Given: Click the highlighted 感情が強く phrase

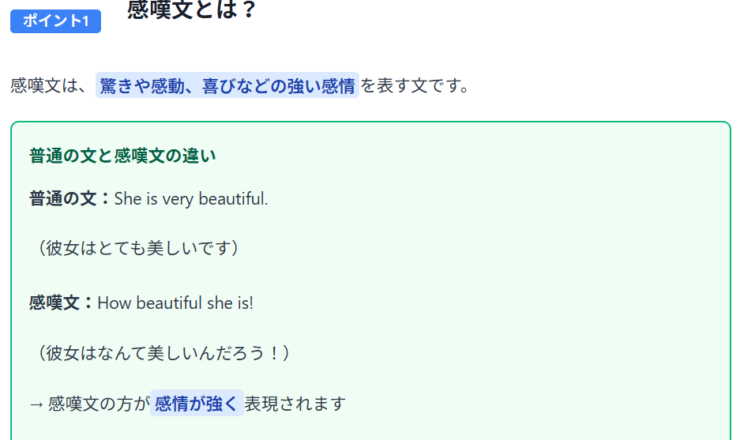Looking at the screenshot, I should click(x=196, y=404).
